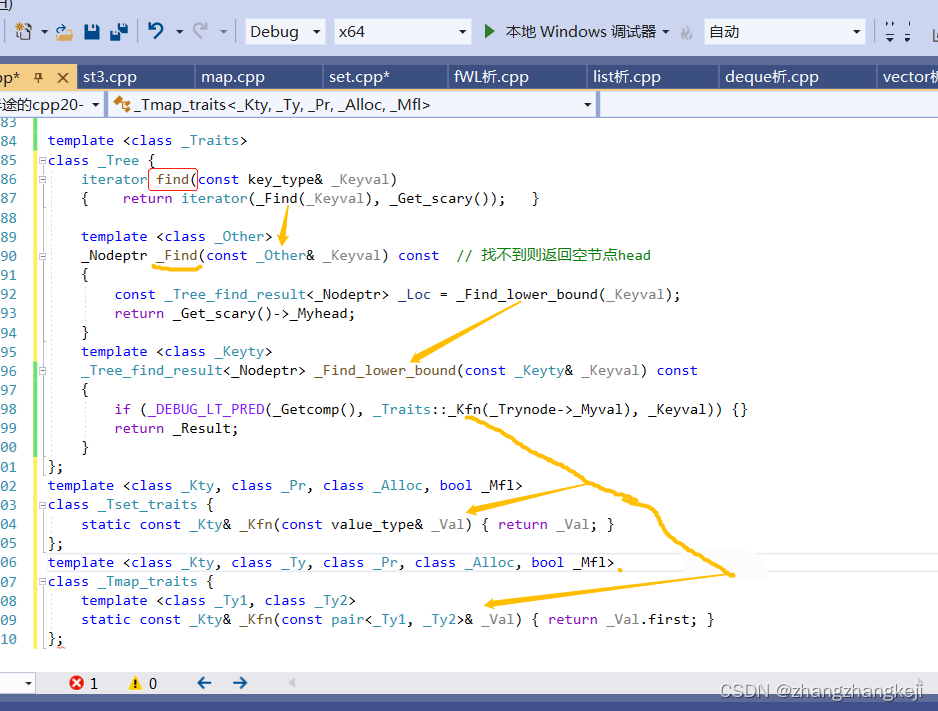This screenshot has height=711, width=938.
Task: Collapse the _Find_lower_bound function outline
Action: (x=42, y=371)
